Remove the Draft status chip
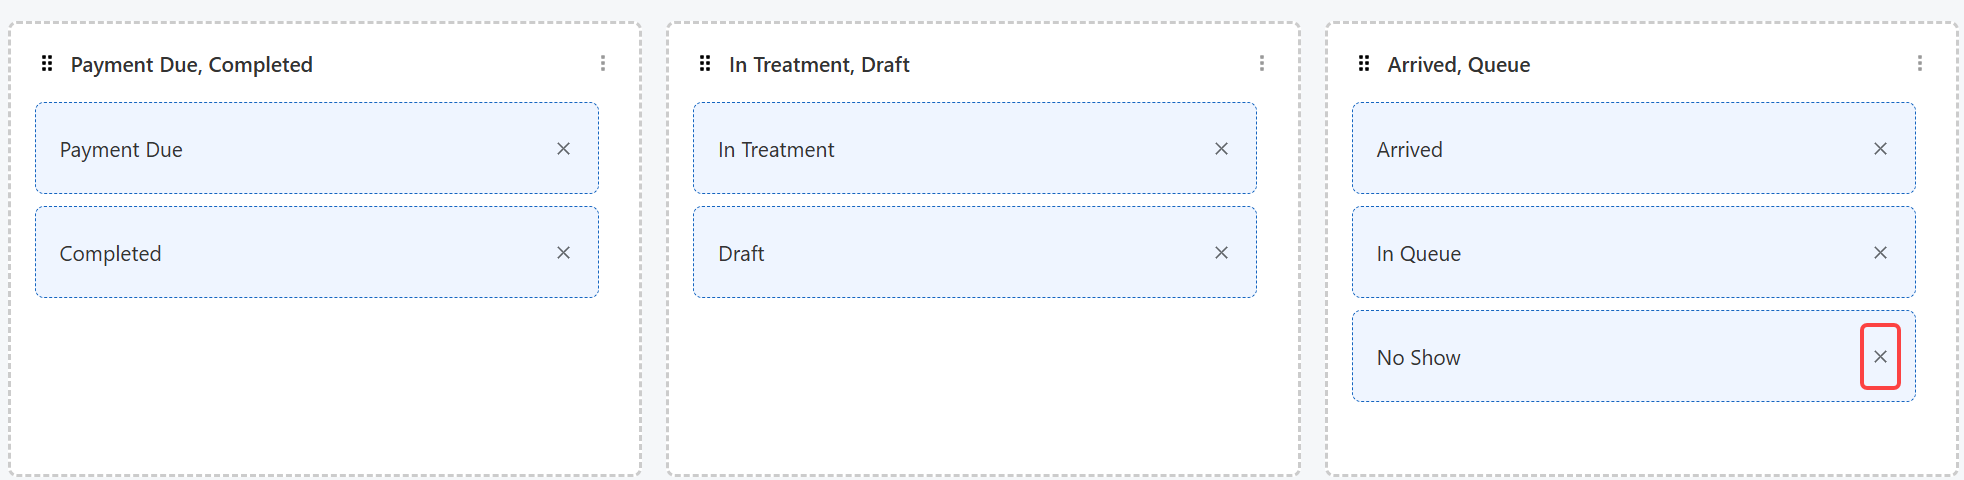 1221,253
